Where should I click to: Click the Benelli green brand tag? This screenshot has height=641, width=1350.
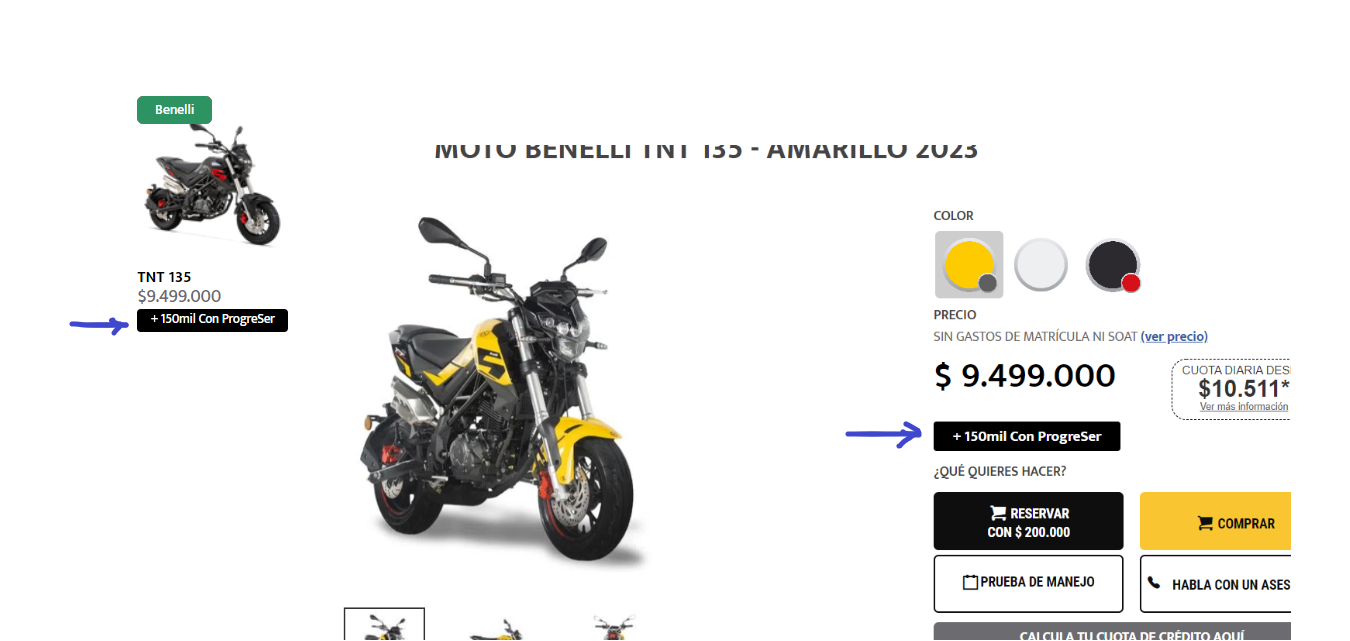click(x=174, y=110)
